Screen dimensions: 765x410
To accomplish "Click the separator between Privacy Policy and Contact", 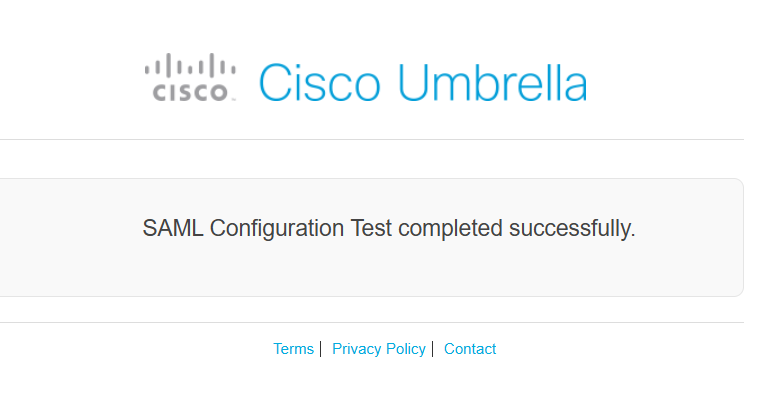I will [x=432, y=349].
